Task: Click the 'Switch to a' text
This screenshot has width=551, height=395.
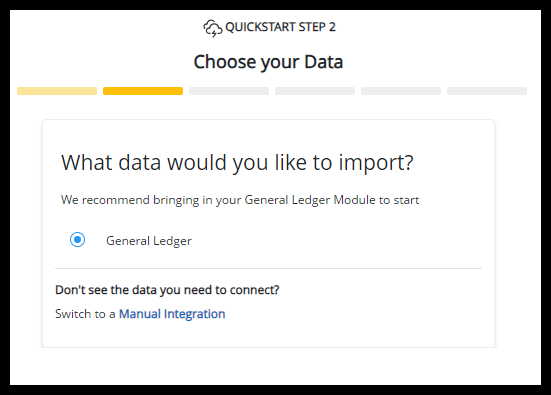Action: pyautogui.click(x=85, y=314)
